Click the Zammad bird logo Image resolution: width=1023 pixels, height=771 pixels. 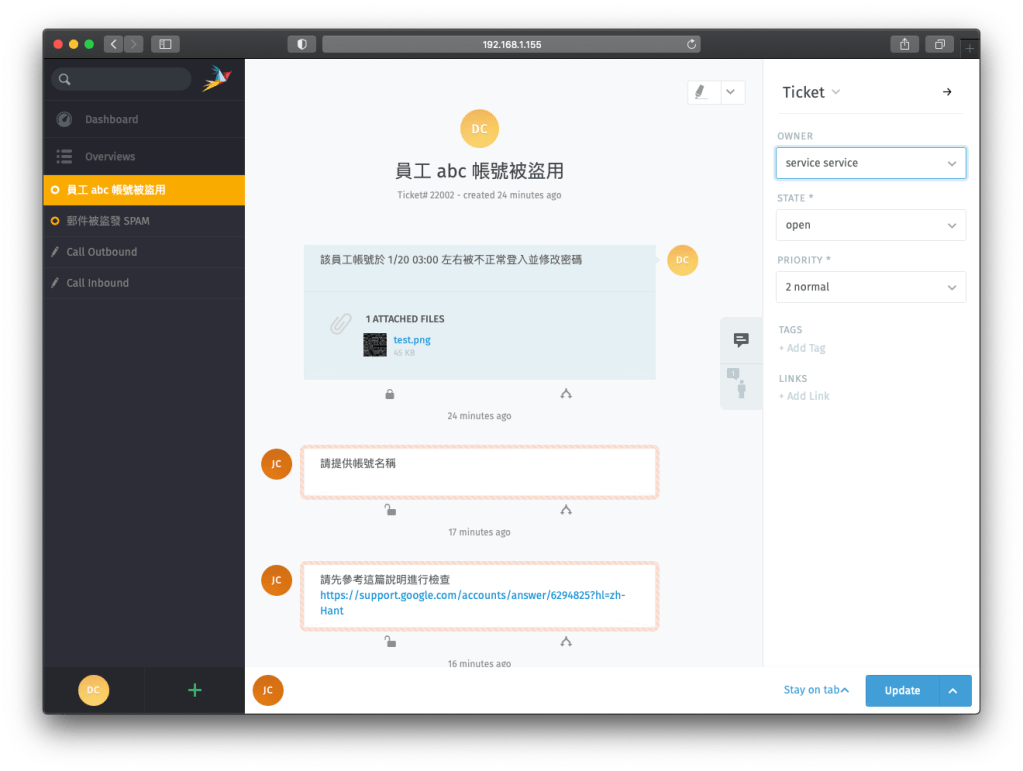(x=216, y=79)
